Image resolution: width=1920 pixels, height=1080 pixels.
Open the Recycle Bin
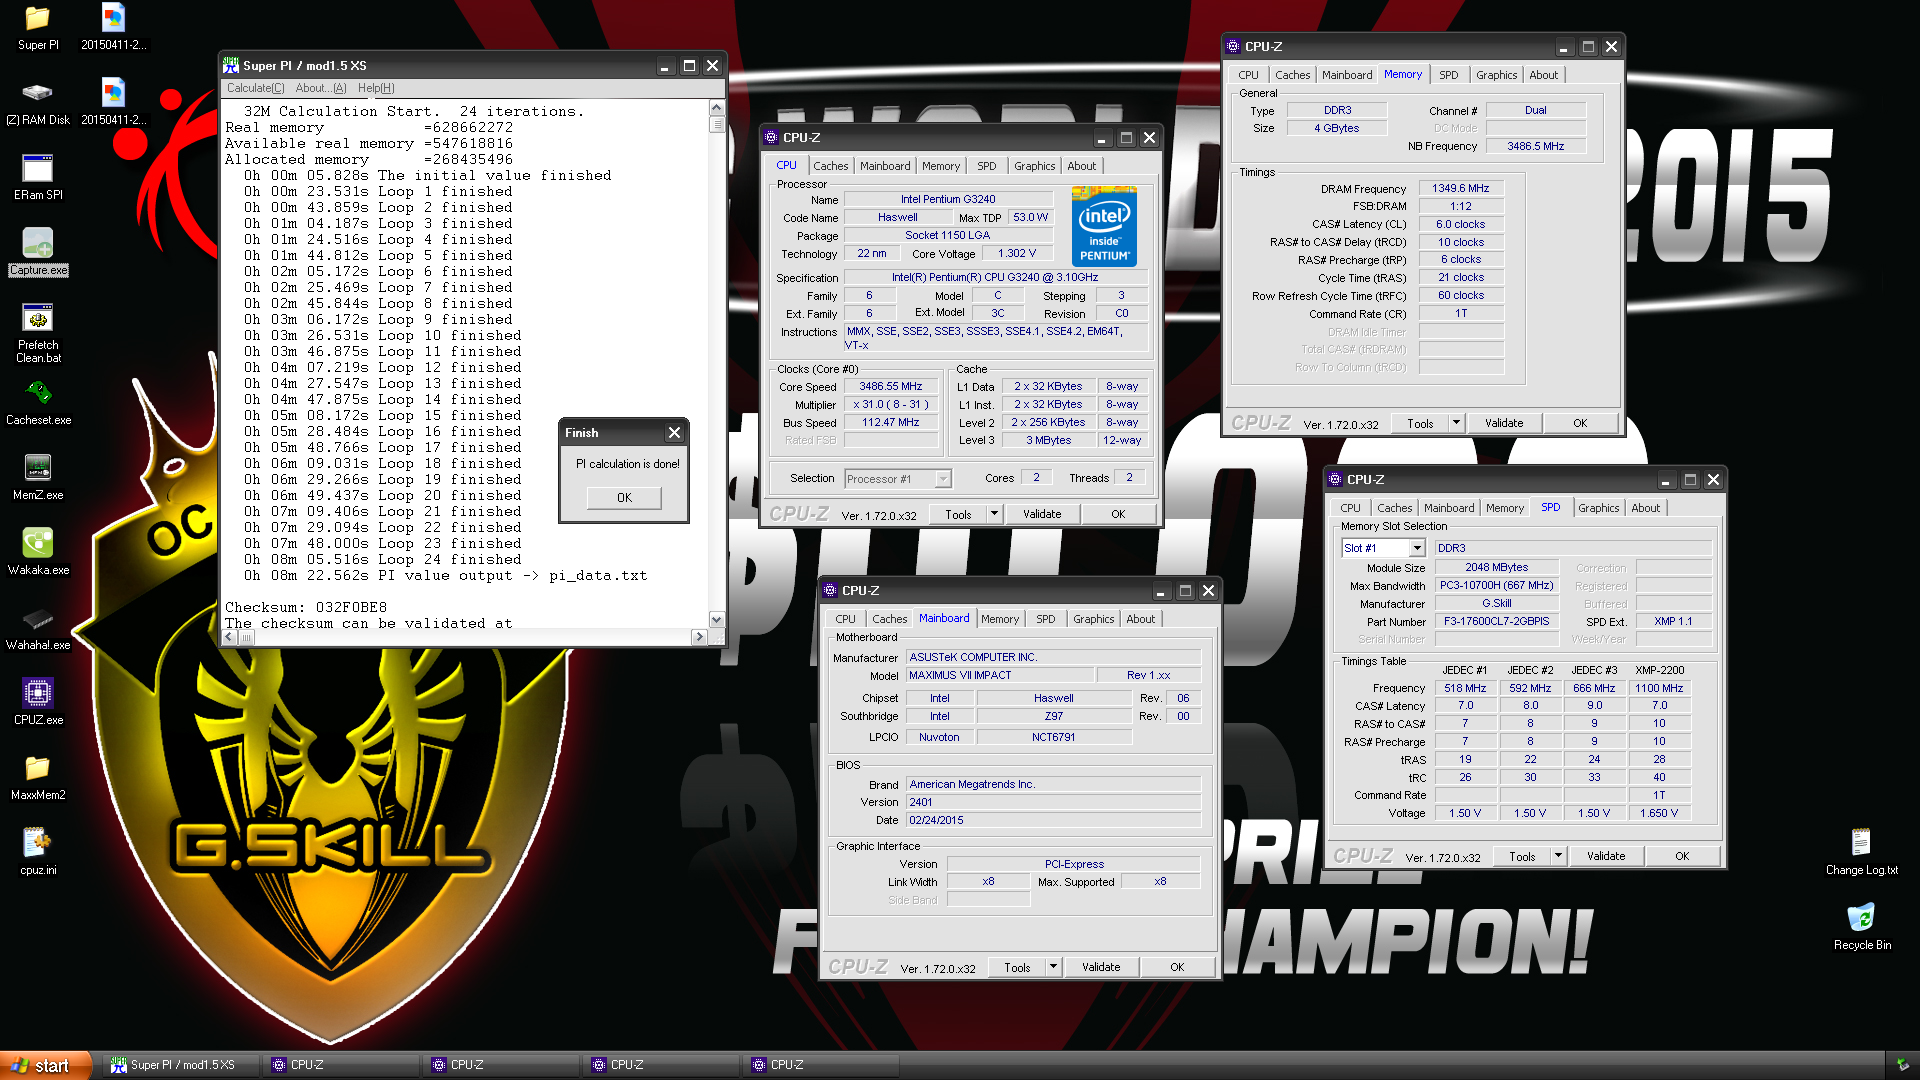(1861, 927)
